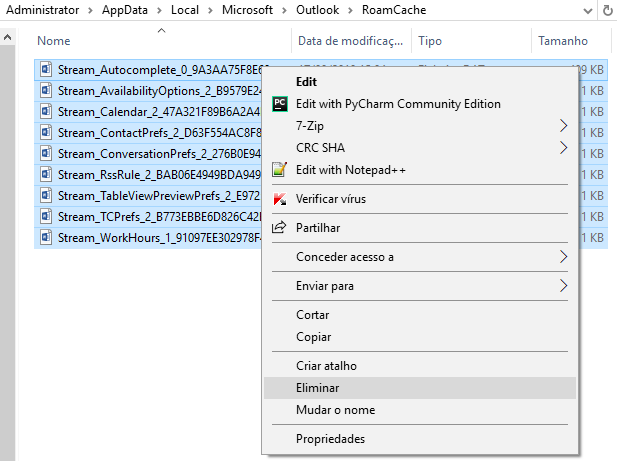Screen dimensions: 617x461
Task: Select the Stream_AvailabilityOptions_2 file name
Action: [159, 91]
